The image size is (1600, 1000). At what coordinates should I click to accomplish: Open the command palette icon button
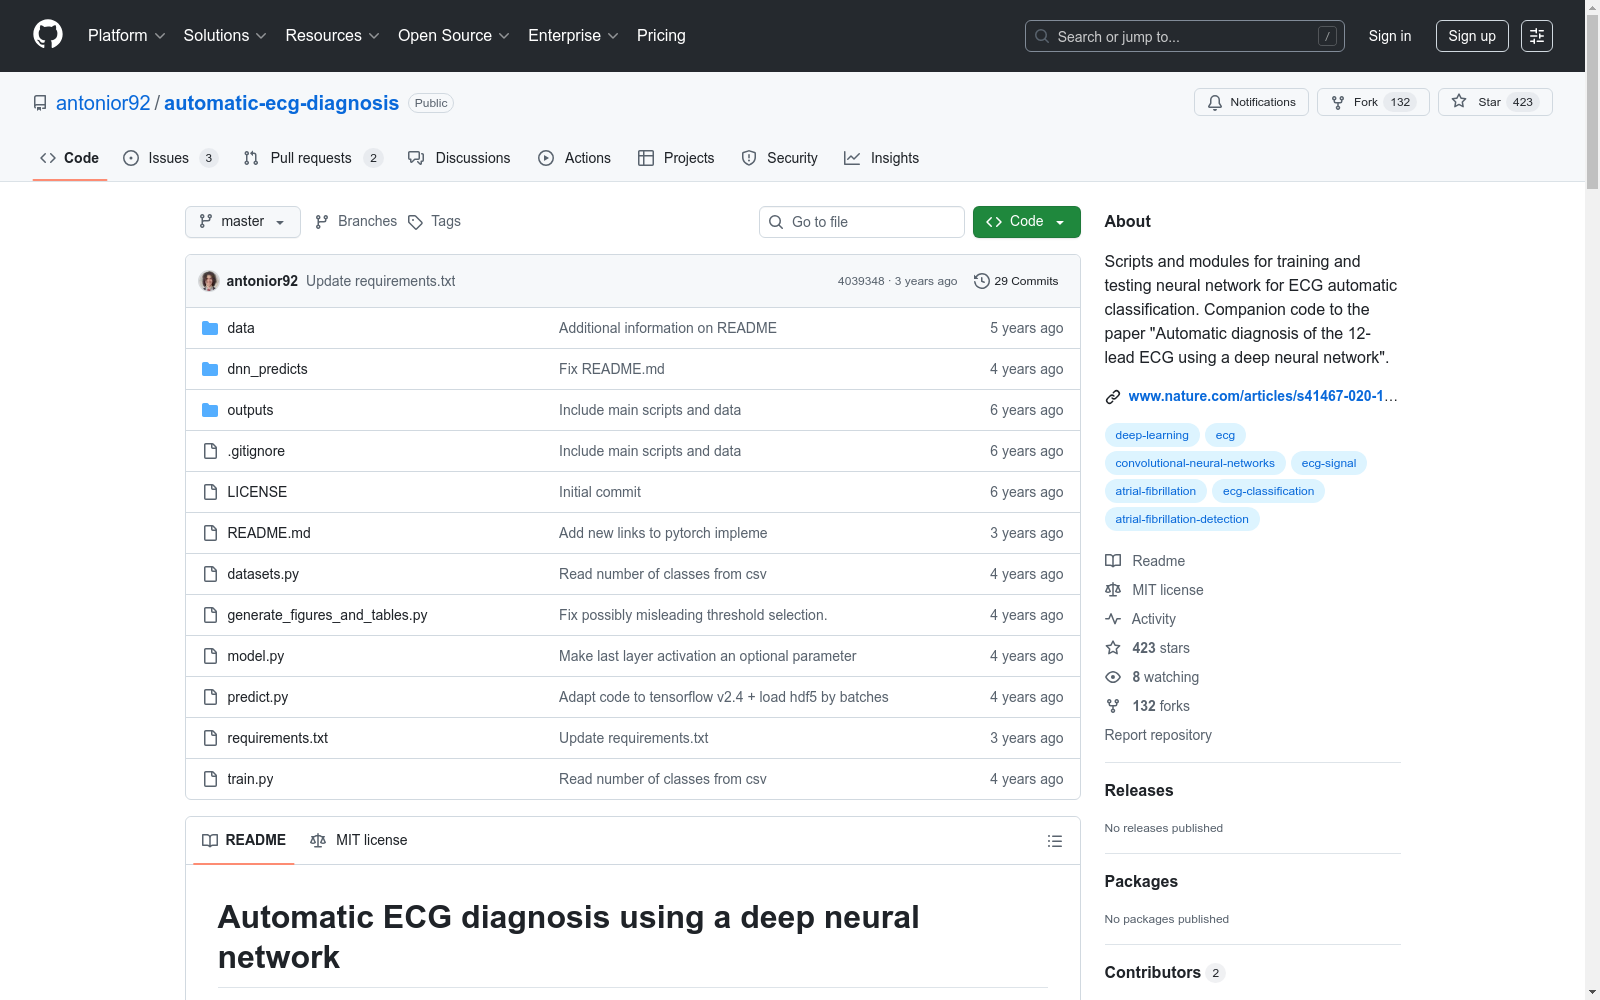click(1537, 36)
